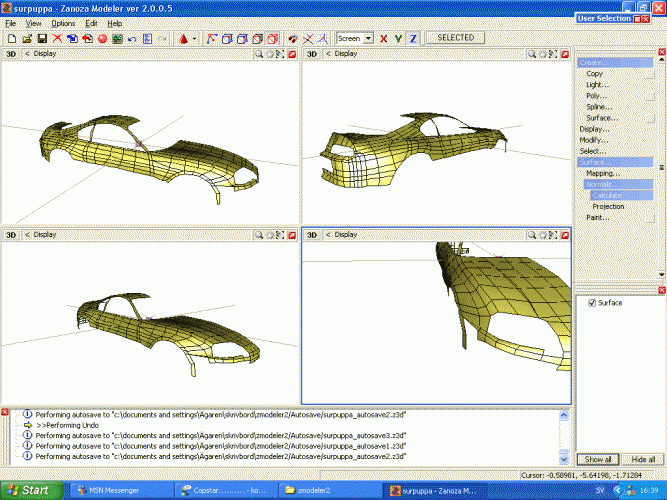Click the Save disk icon
667x500 pixels.
point(42,38)
